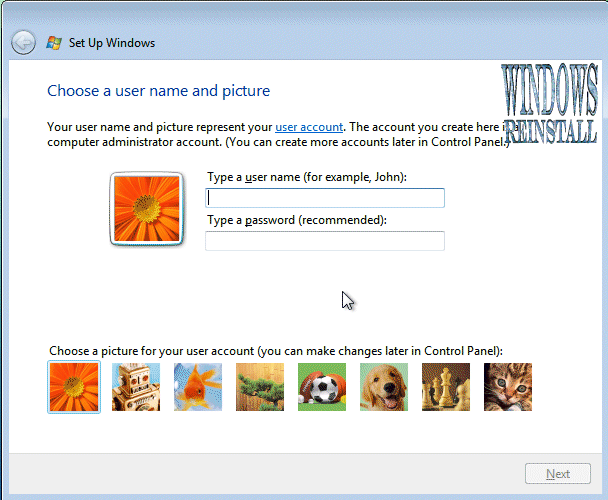Choose the toy robot account picture
The width and height of the screenshot is (608, 500).
(x=136, y=387)
